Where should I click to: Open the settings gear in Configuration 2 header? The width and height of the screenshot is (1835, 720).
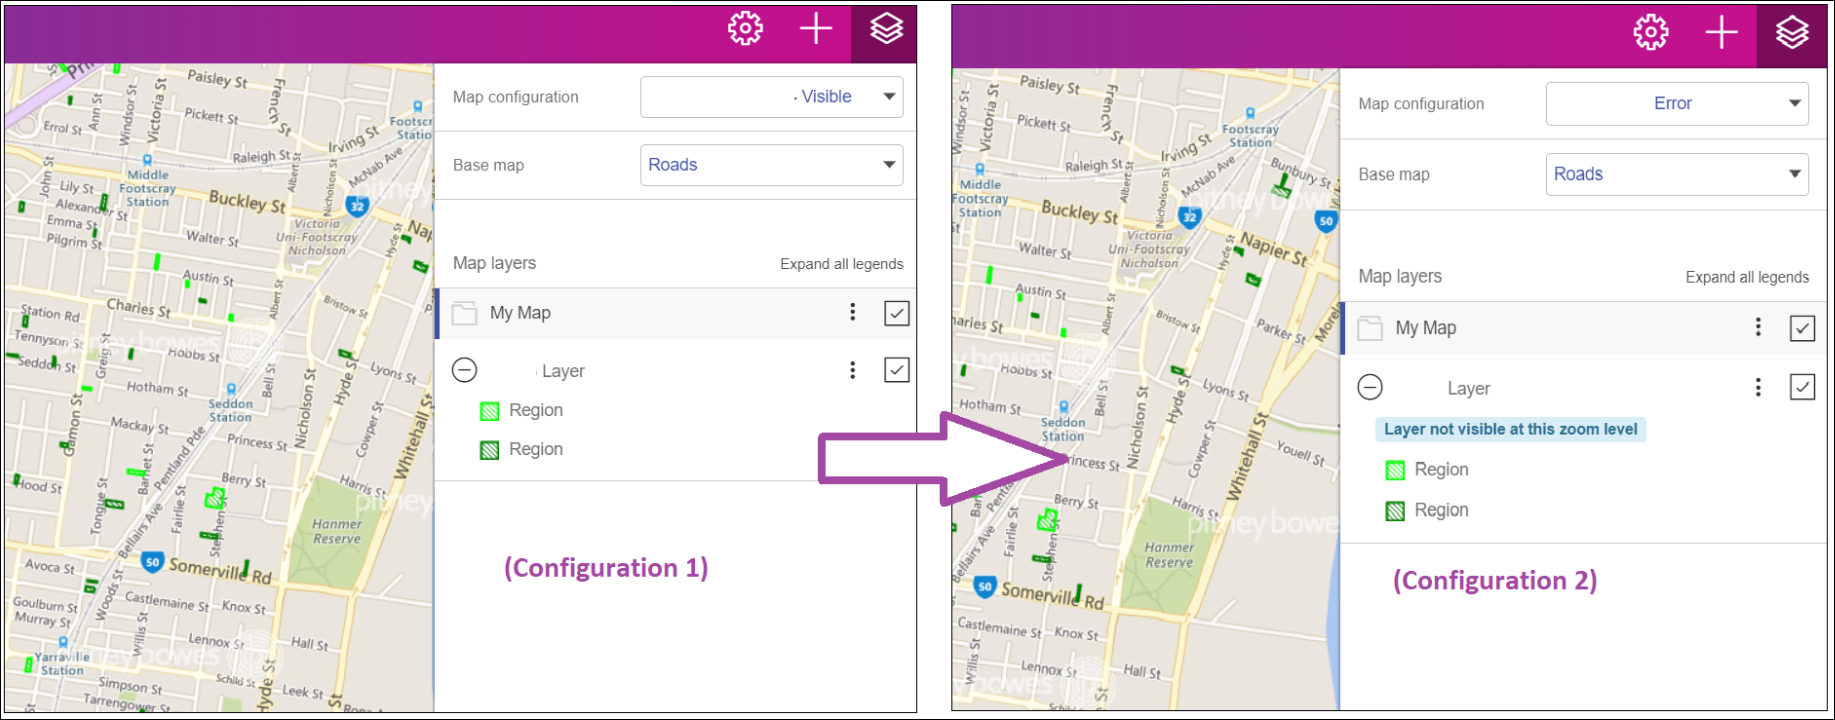(1650, 33)
